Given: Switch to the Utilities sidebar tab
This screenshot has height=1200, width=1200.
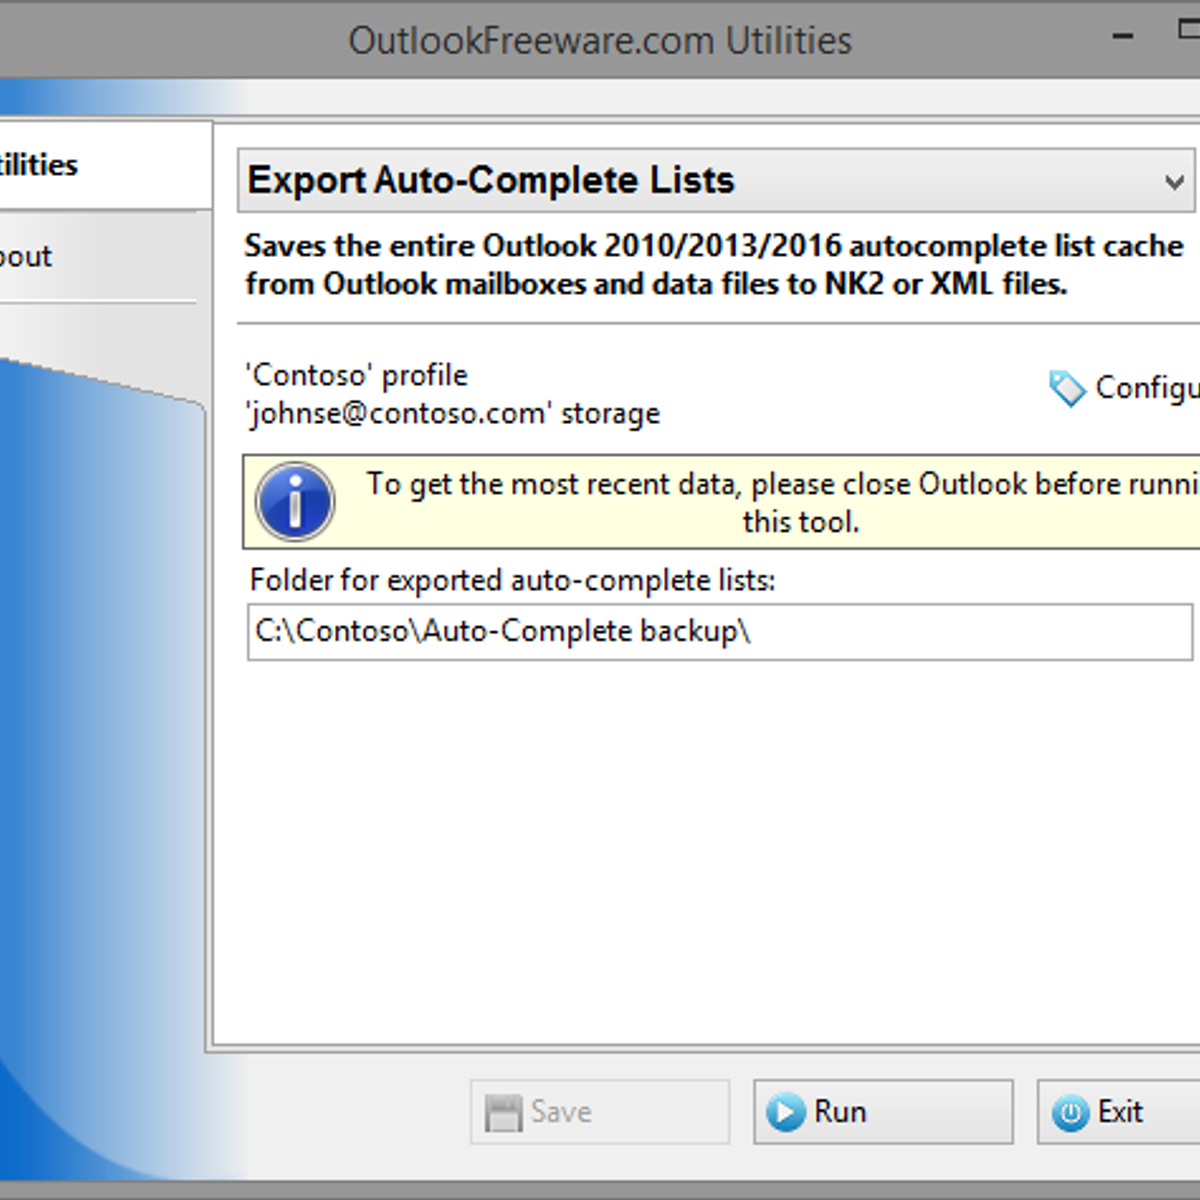Looking at the screenshot, I should [40, 165].
